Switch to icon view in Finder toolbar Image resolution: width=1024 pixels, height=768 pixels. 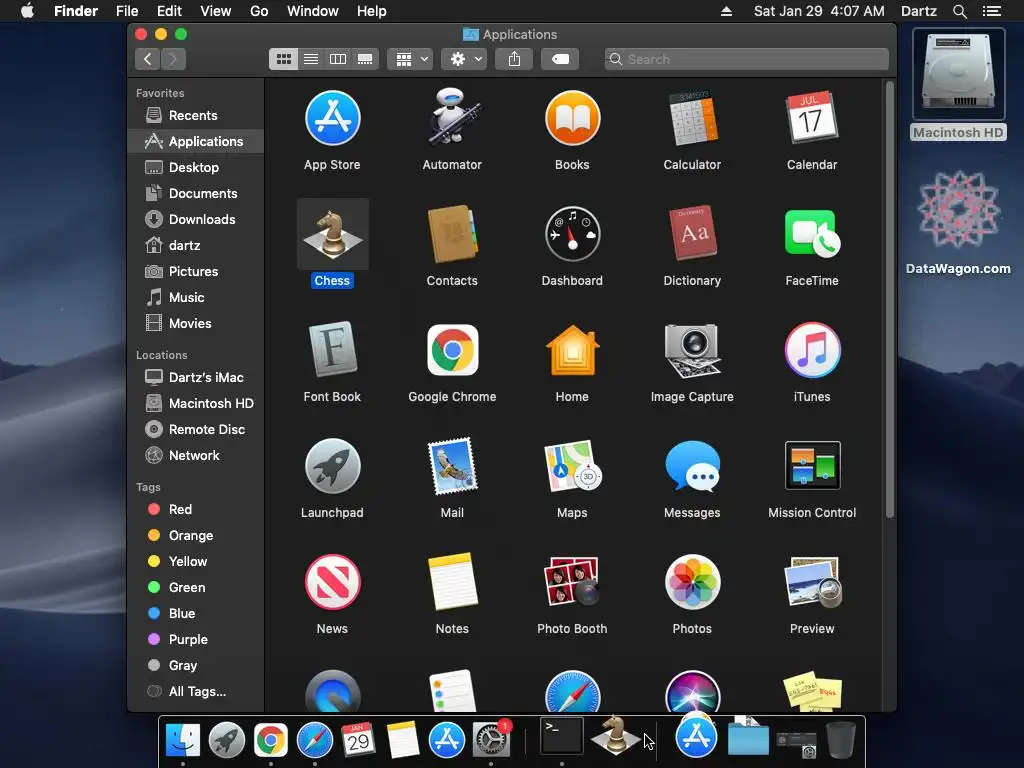pos(283,59)
